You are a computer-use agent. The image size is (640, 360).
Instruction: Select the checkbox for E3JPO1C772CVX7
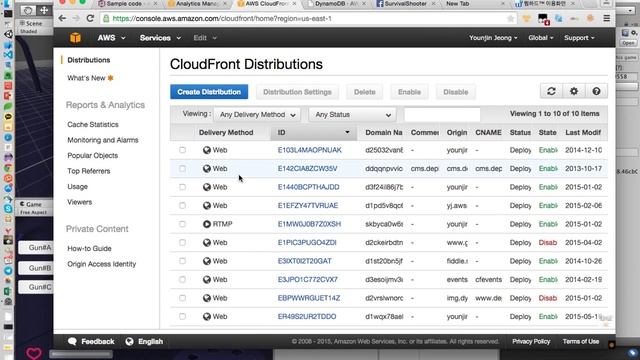[182, 280]
